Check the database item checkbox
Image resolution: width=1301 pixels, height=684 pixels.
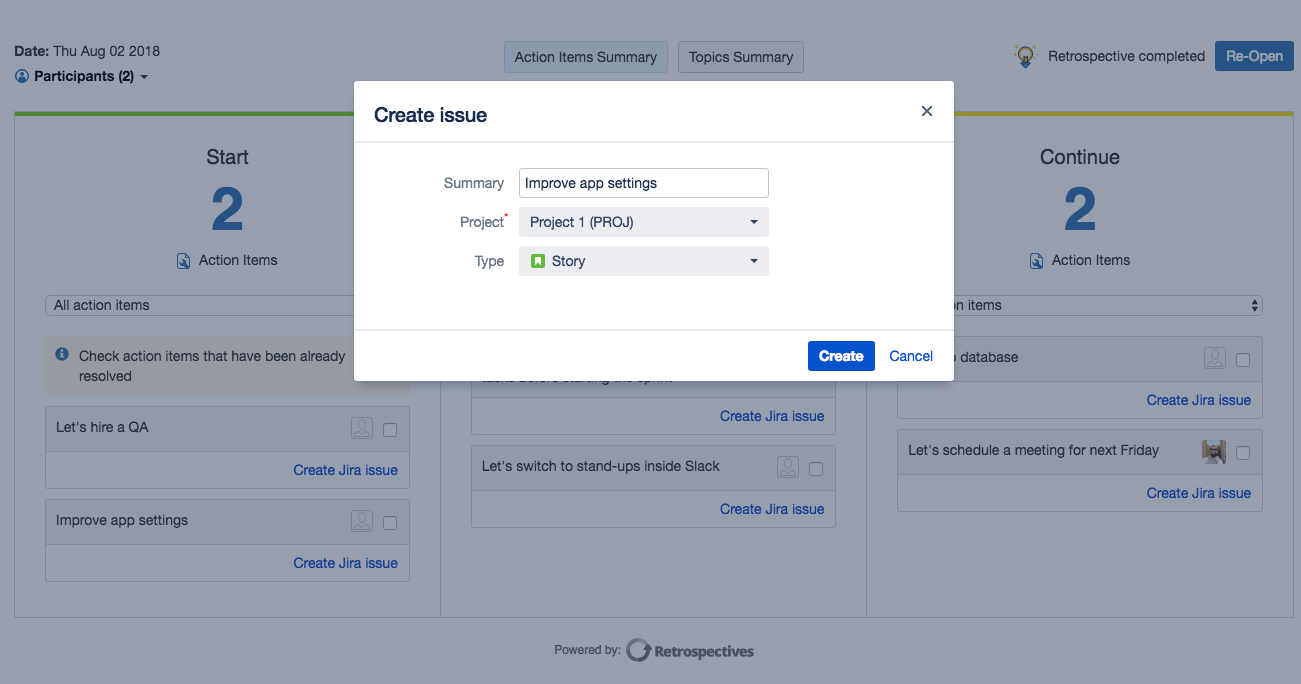pyautogui.click(x=1243, y=360)
